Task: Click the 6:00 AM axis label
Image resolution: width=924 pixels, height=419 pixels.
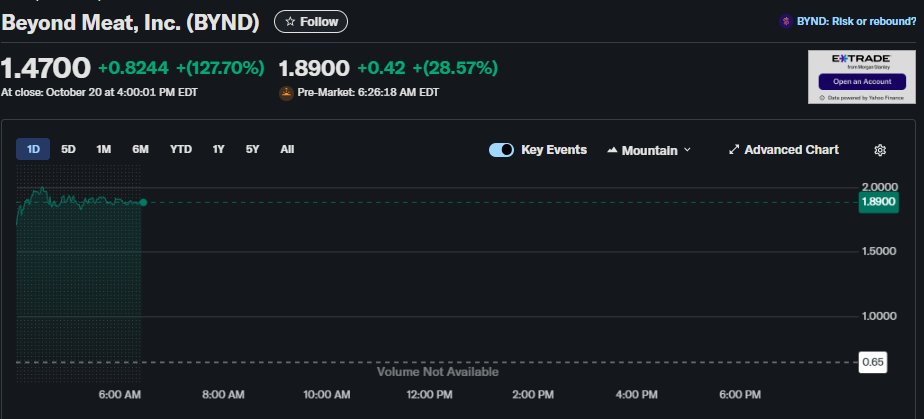Action: tap(120, 395)
